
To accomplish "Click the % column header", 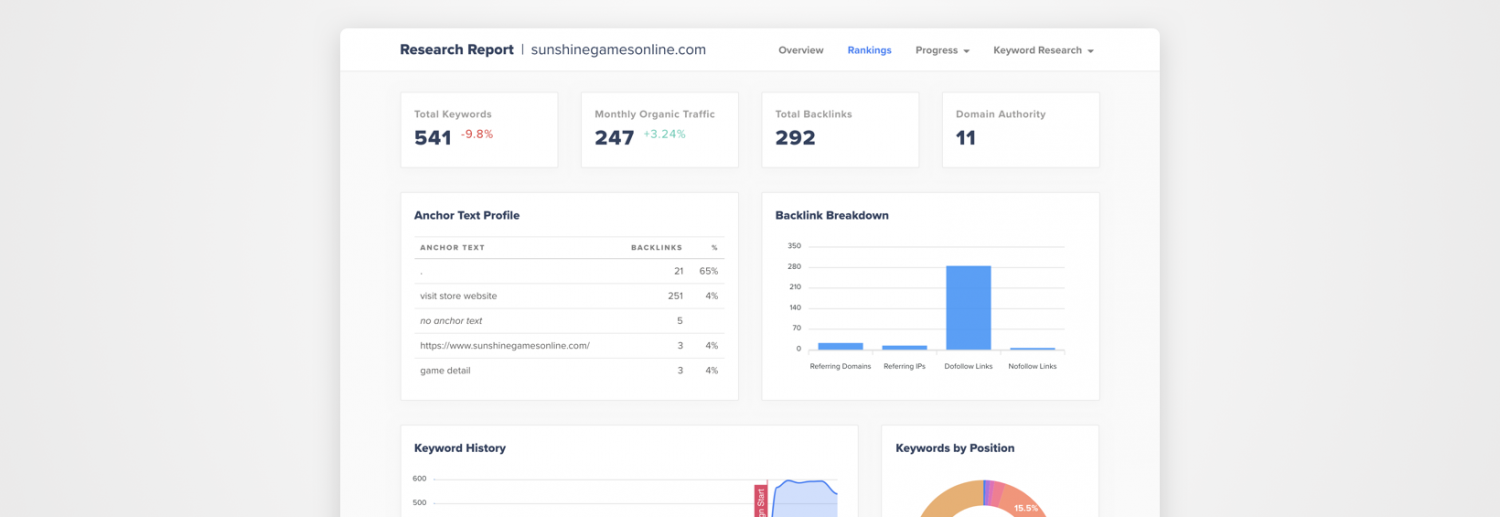I will [714, 247].
